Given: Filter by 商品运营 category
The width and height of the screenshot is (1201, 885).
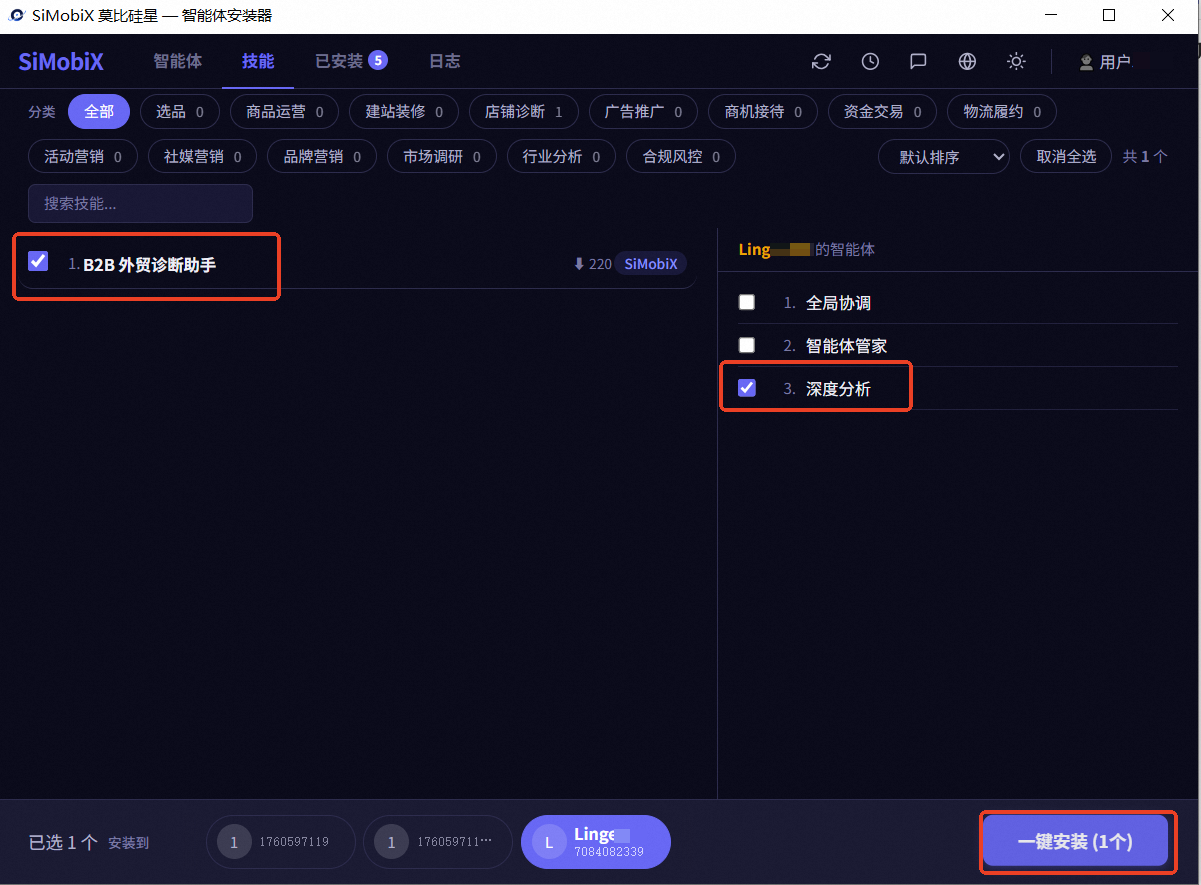Looking at the screenshot, I should click(285, 112).
